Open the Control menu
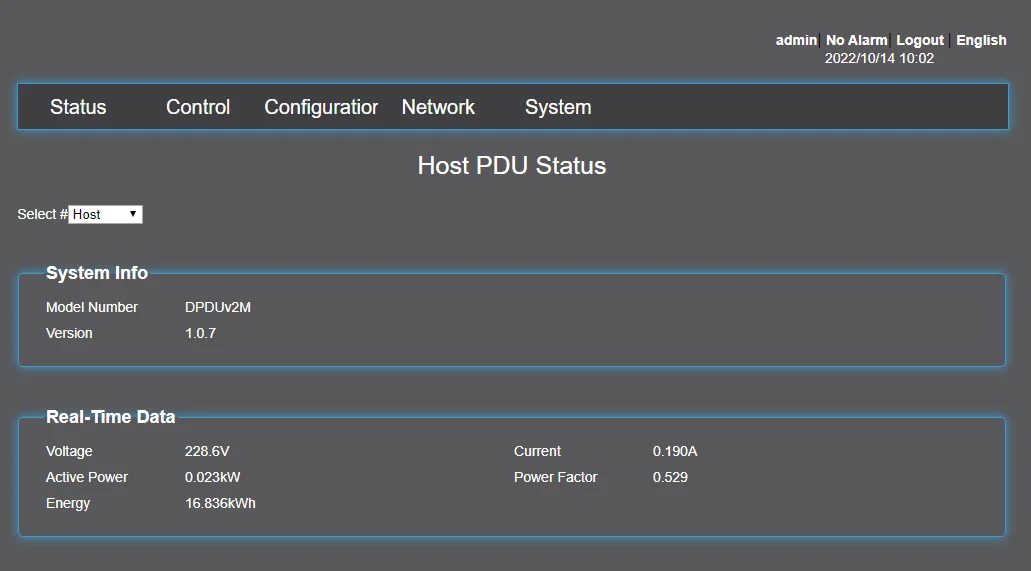 tap(198, 107)
